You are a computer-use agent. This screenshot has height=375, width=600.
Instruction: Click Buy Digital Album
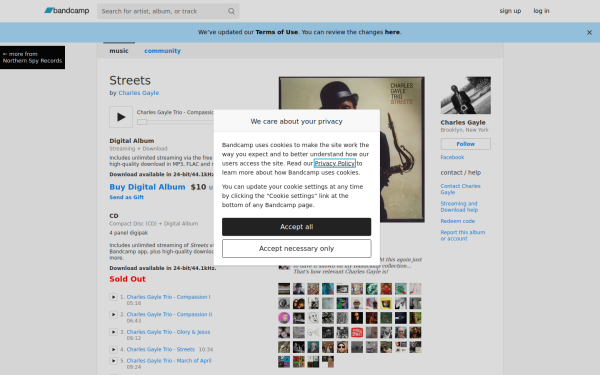coord(147,187)
